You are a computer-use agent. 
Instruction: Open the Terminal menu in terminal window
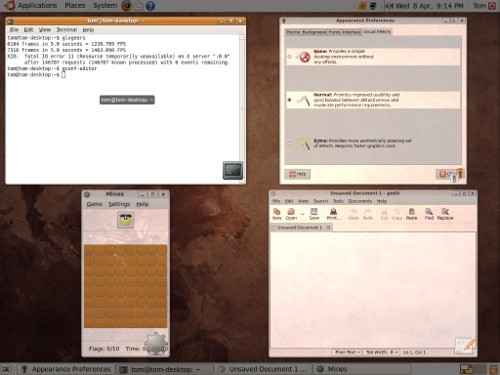click(x=66, y=30)
